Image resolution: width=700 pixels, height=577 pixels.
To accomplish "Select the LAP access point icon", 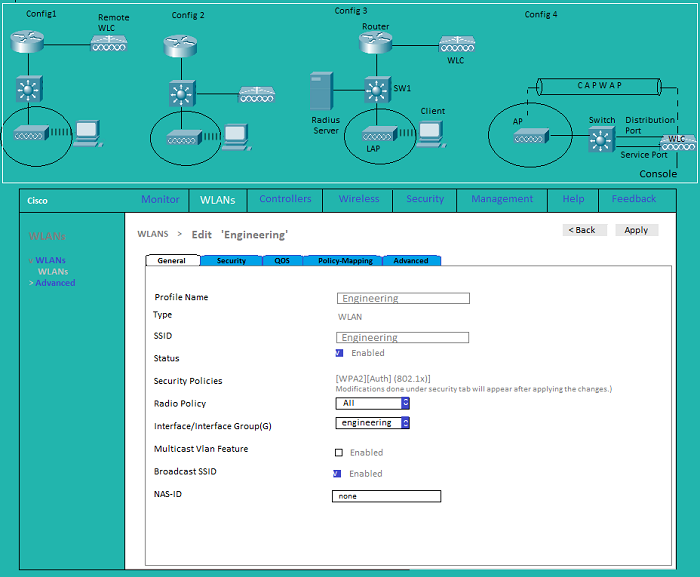I will [375, 134].
